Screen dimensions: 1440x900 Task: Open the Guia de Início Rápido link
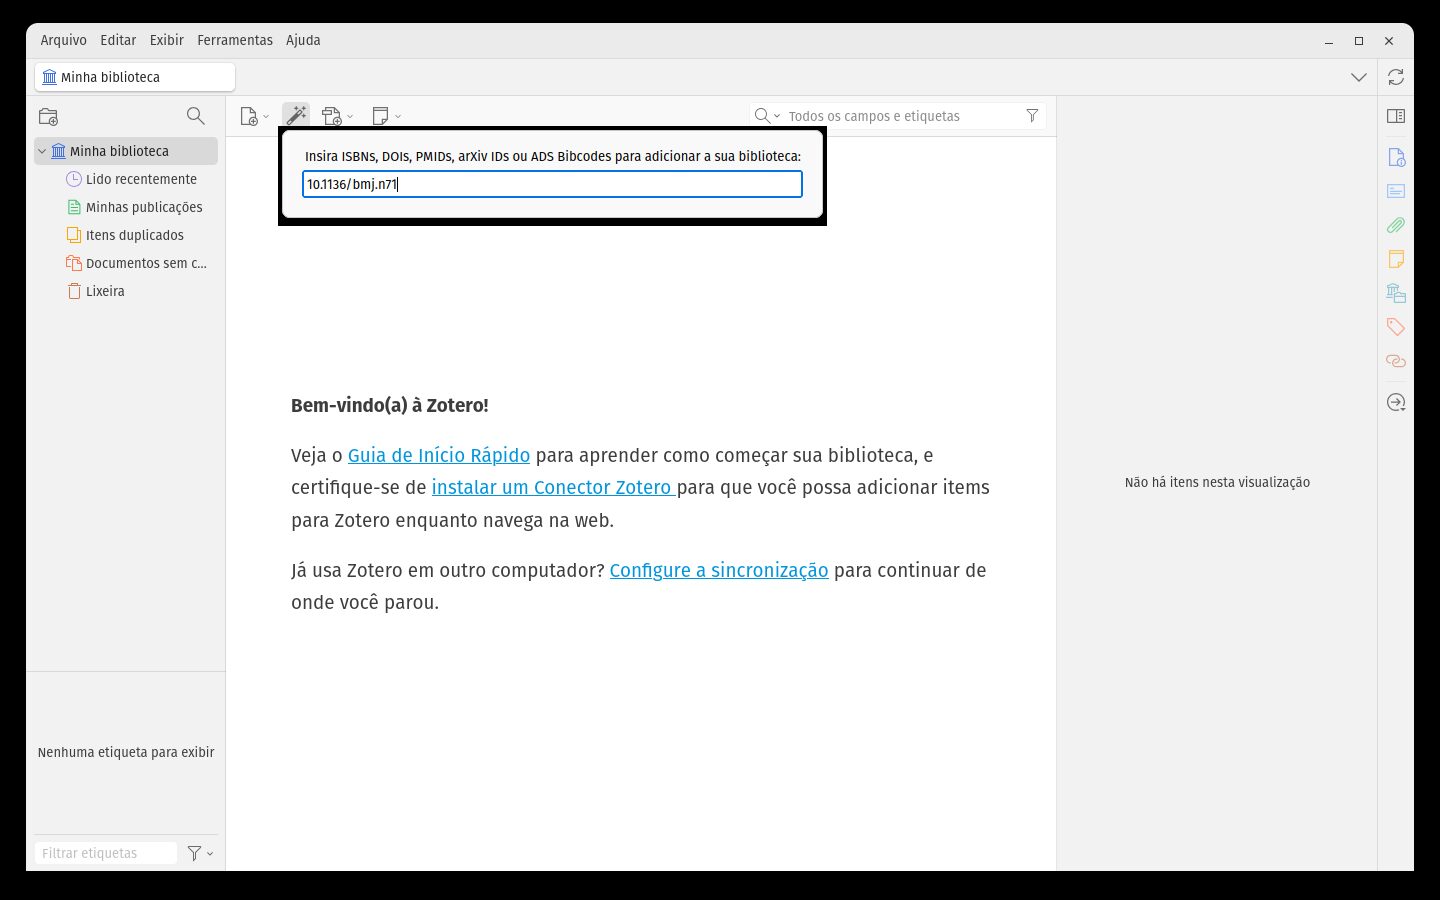click(439, 455)
